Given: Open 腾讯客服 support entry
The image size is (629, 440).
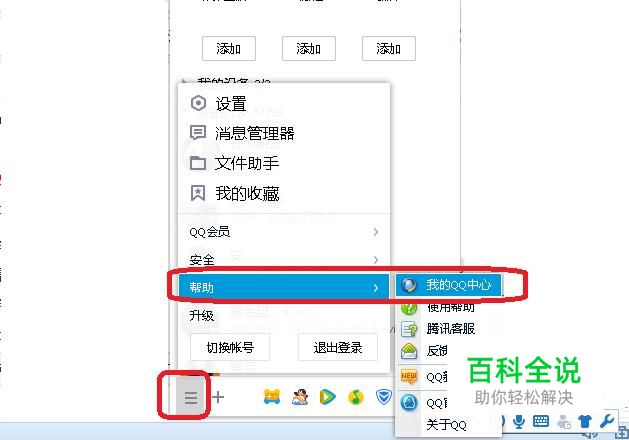Looking at the screenshot, I should coord(448,329).
